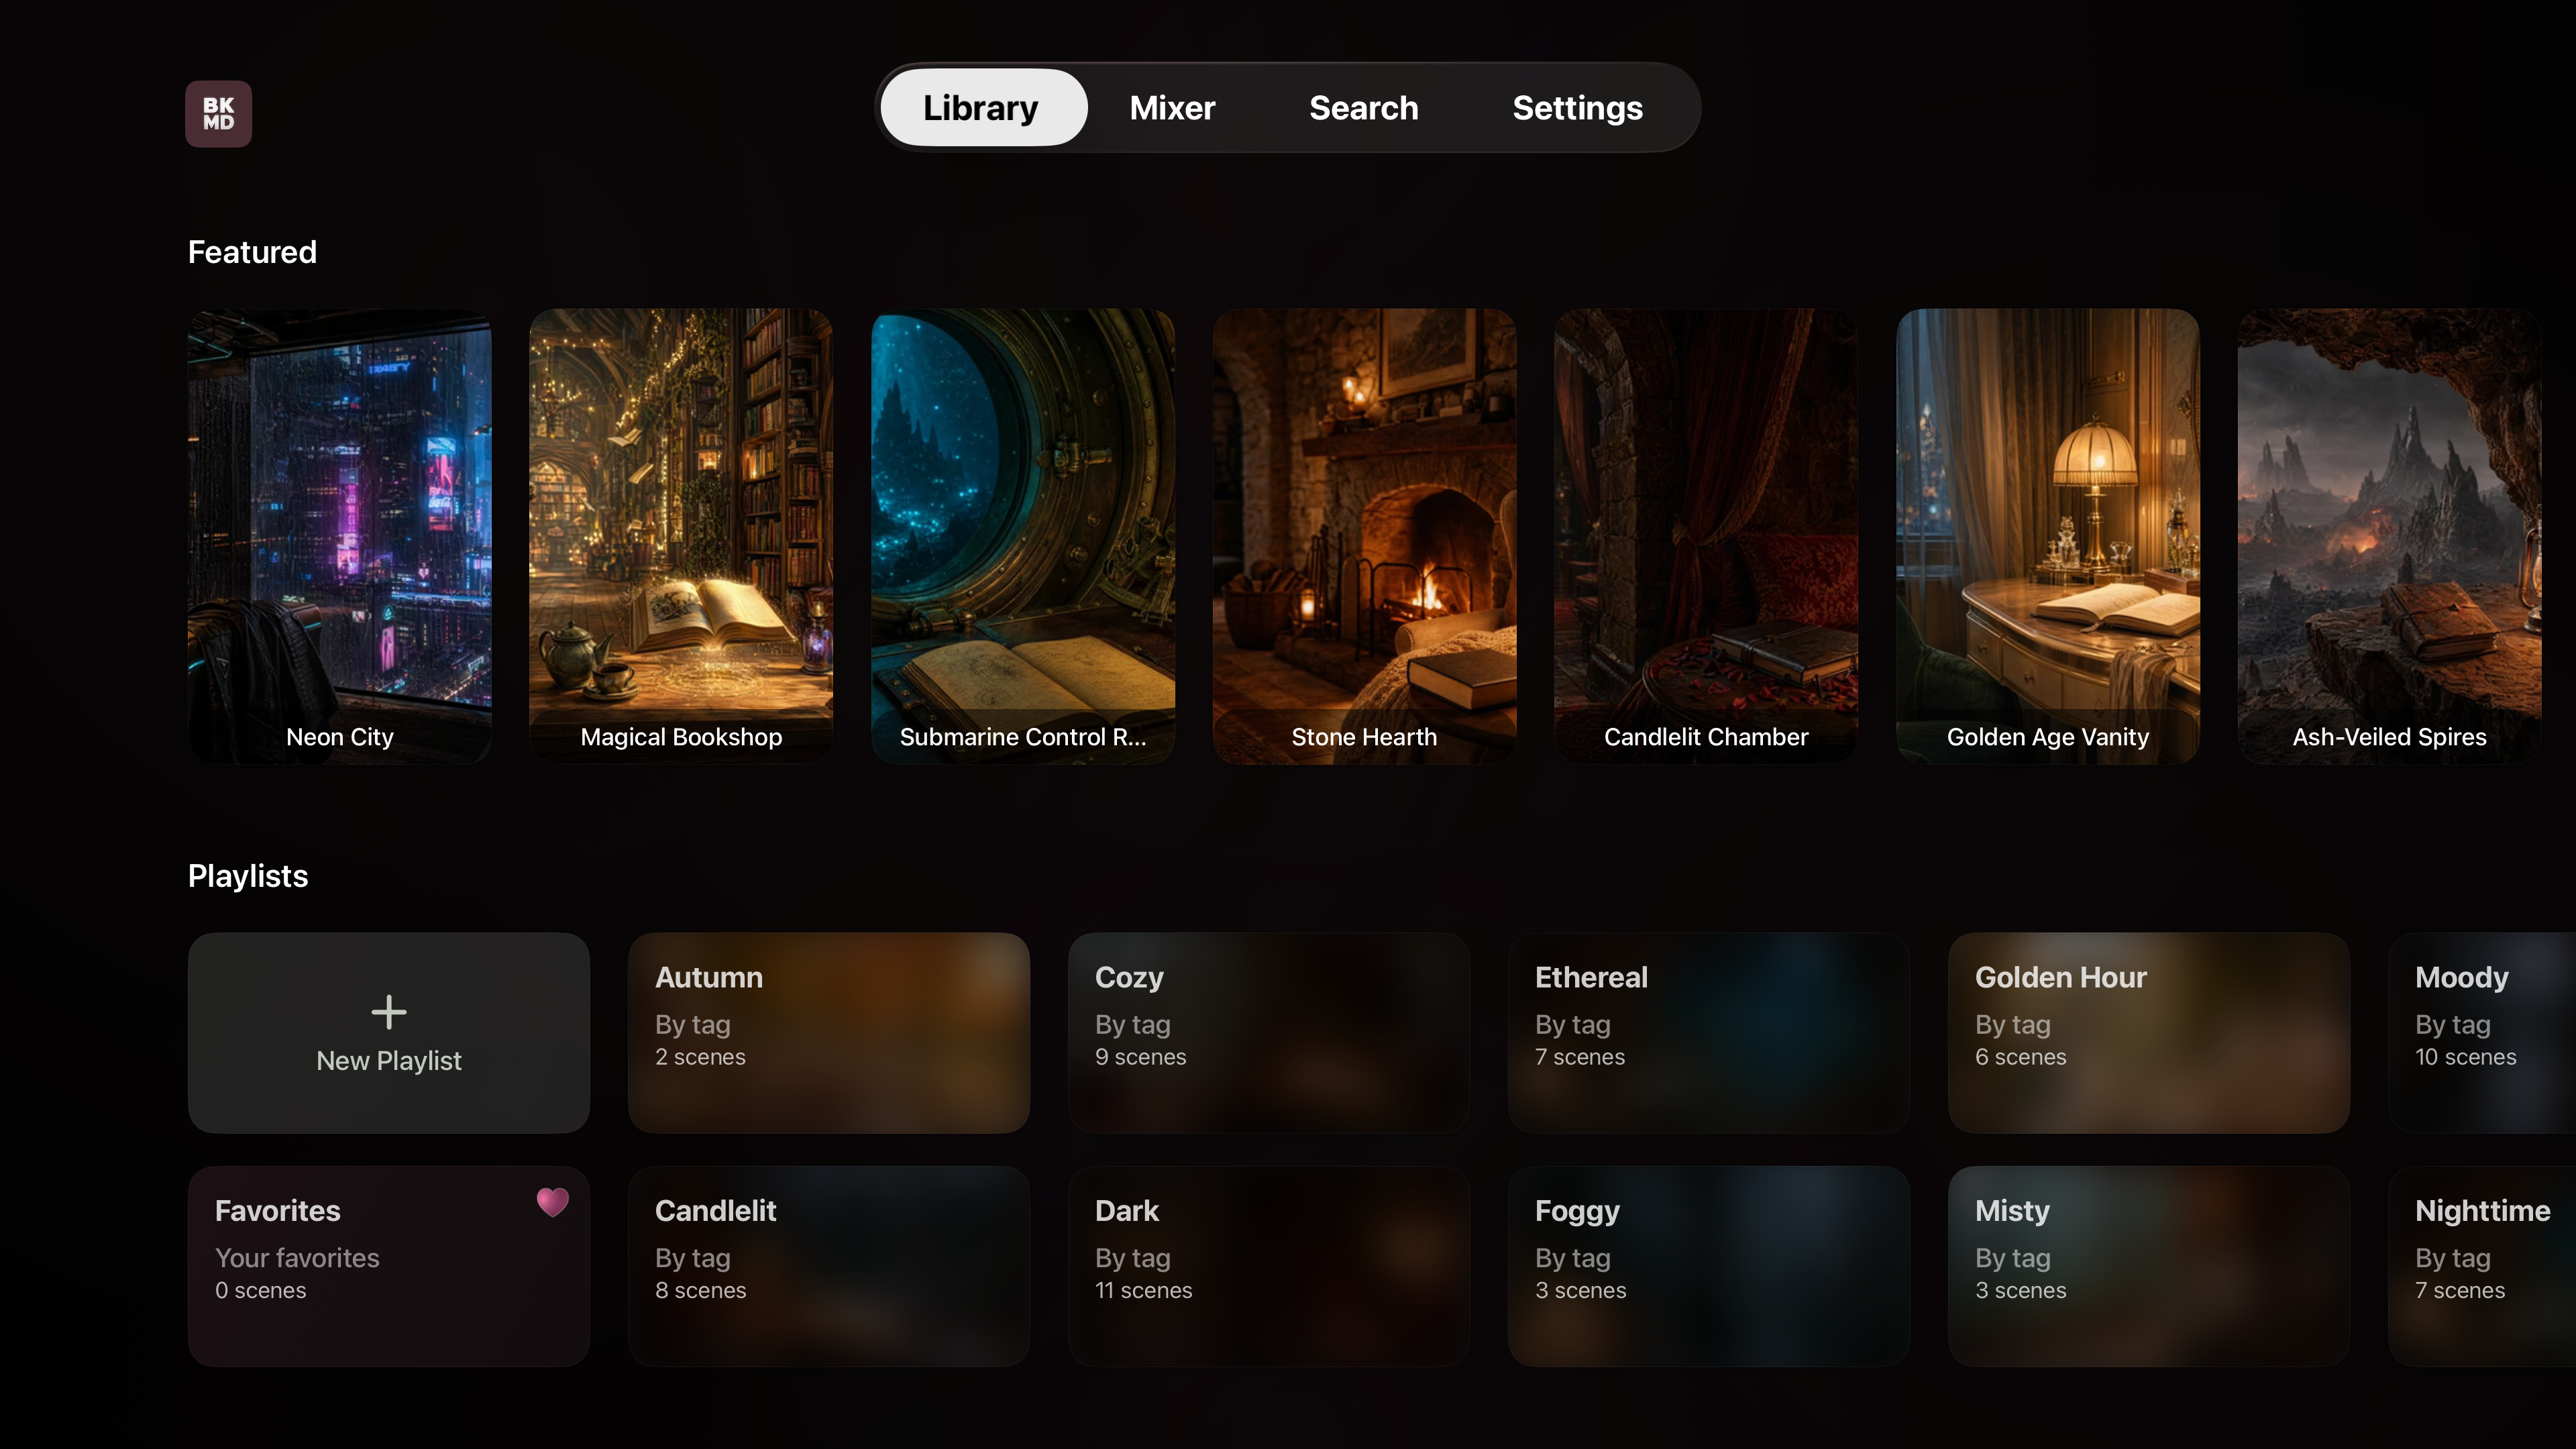Viewport: 2576px width, 1449px height.
Task: Click the heart icon on Favorites
Action: [x=552, y=1201]
